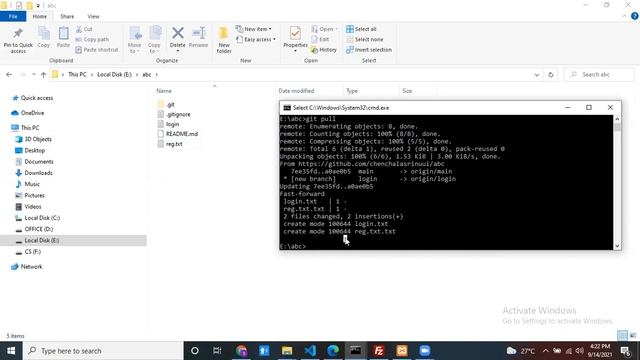The image size is (640, 360).
Task: Go back with the Back arrow
Action: click(9, 75)
